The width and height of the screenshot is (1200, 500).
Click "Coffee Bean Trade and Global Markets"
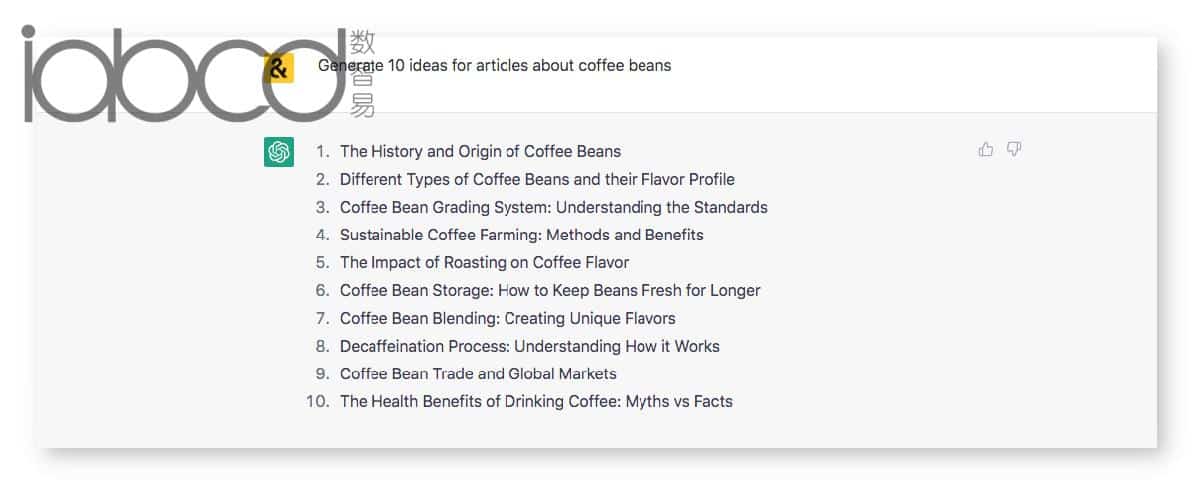coord(478,374)
